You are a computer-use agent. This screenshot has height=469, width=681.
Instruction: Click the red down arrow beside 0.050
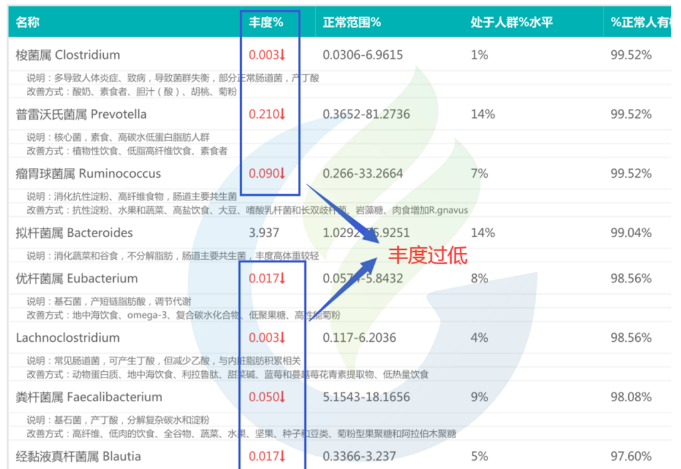click(282, 397)
